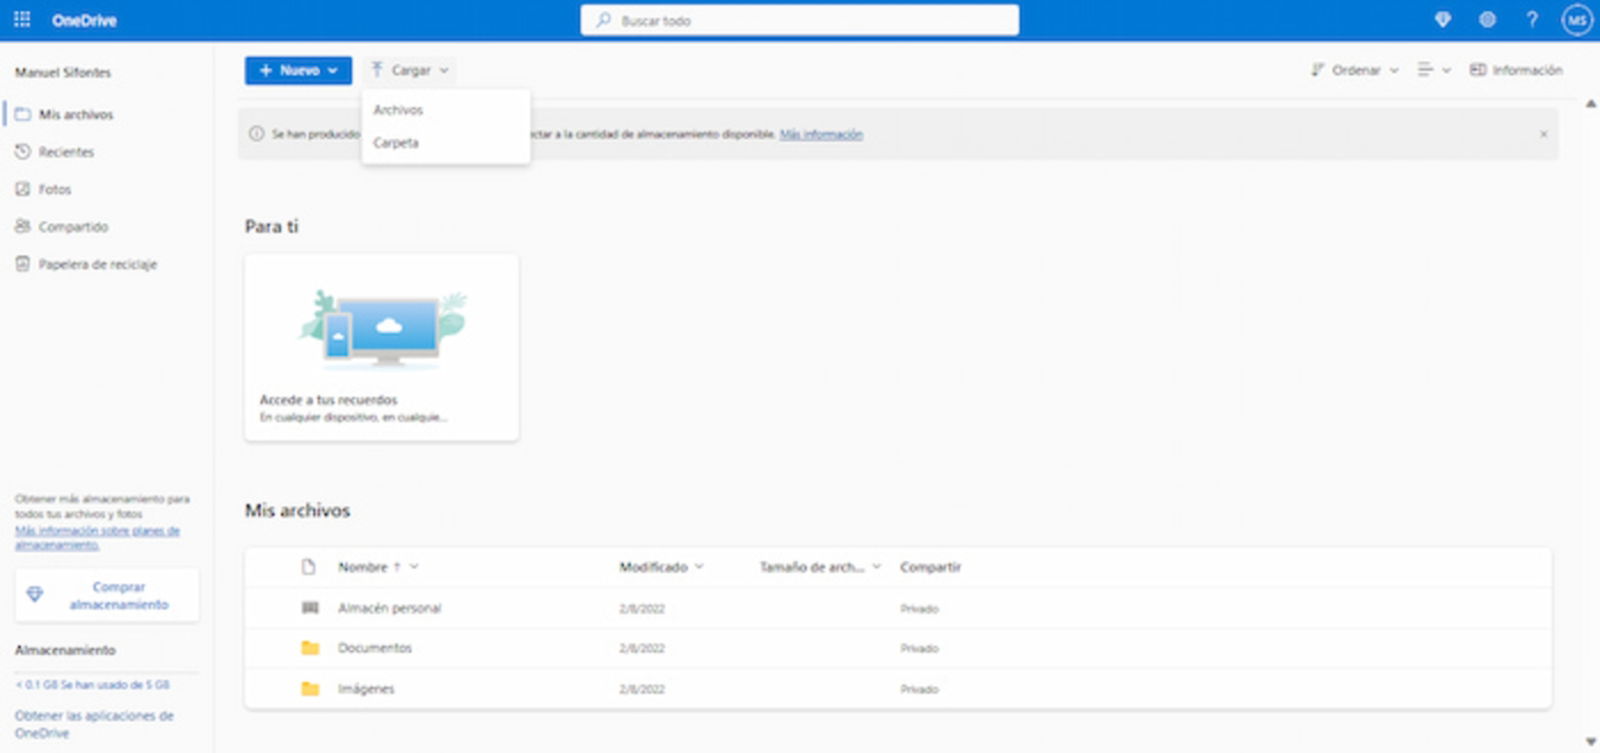Image resolution: width=1600 pixels, height=753 pixels.
Task: Open the help question mark icon
Action: [1531, 19]
